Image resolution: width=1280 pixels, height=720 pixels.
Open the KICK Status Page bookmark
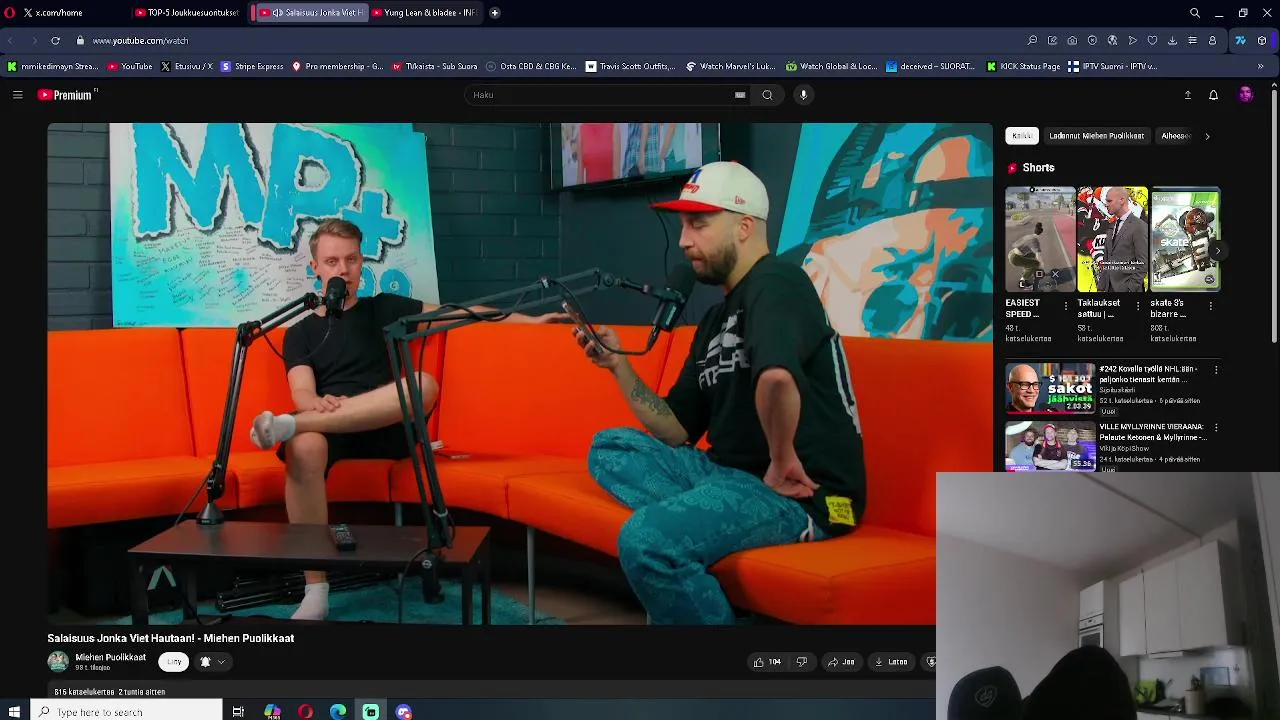pyautogui.click(x=1023, y=67)
